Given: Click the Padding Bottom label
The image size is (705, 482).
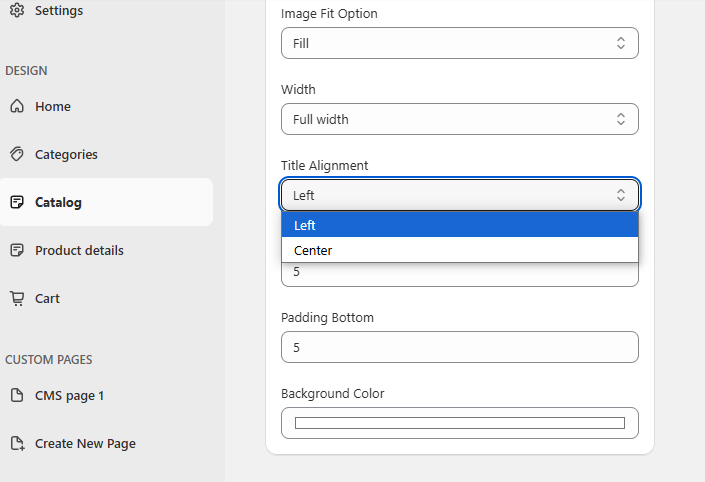Looking at the screenshot, I should click(327, 317).
